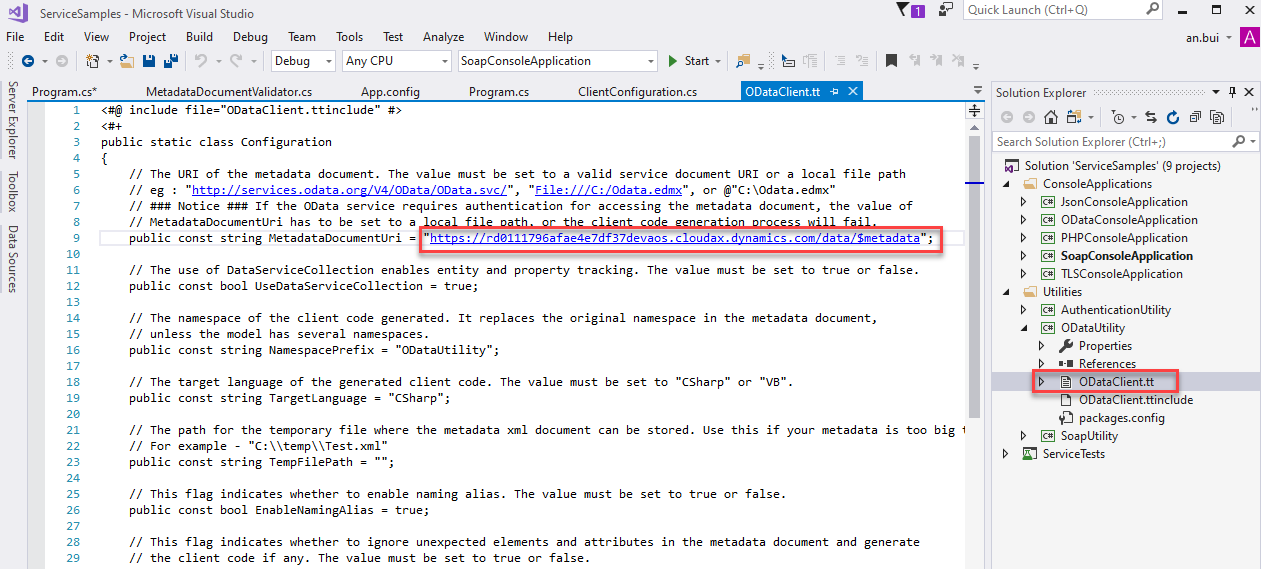The height and width of the screenshot is (569, 1261).
Task: Select ODataClient.ttinclude in Solution Explorer
Action: coord(1136,400)
